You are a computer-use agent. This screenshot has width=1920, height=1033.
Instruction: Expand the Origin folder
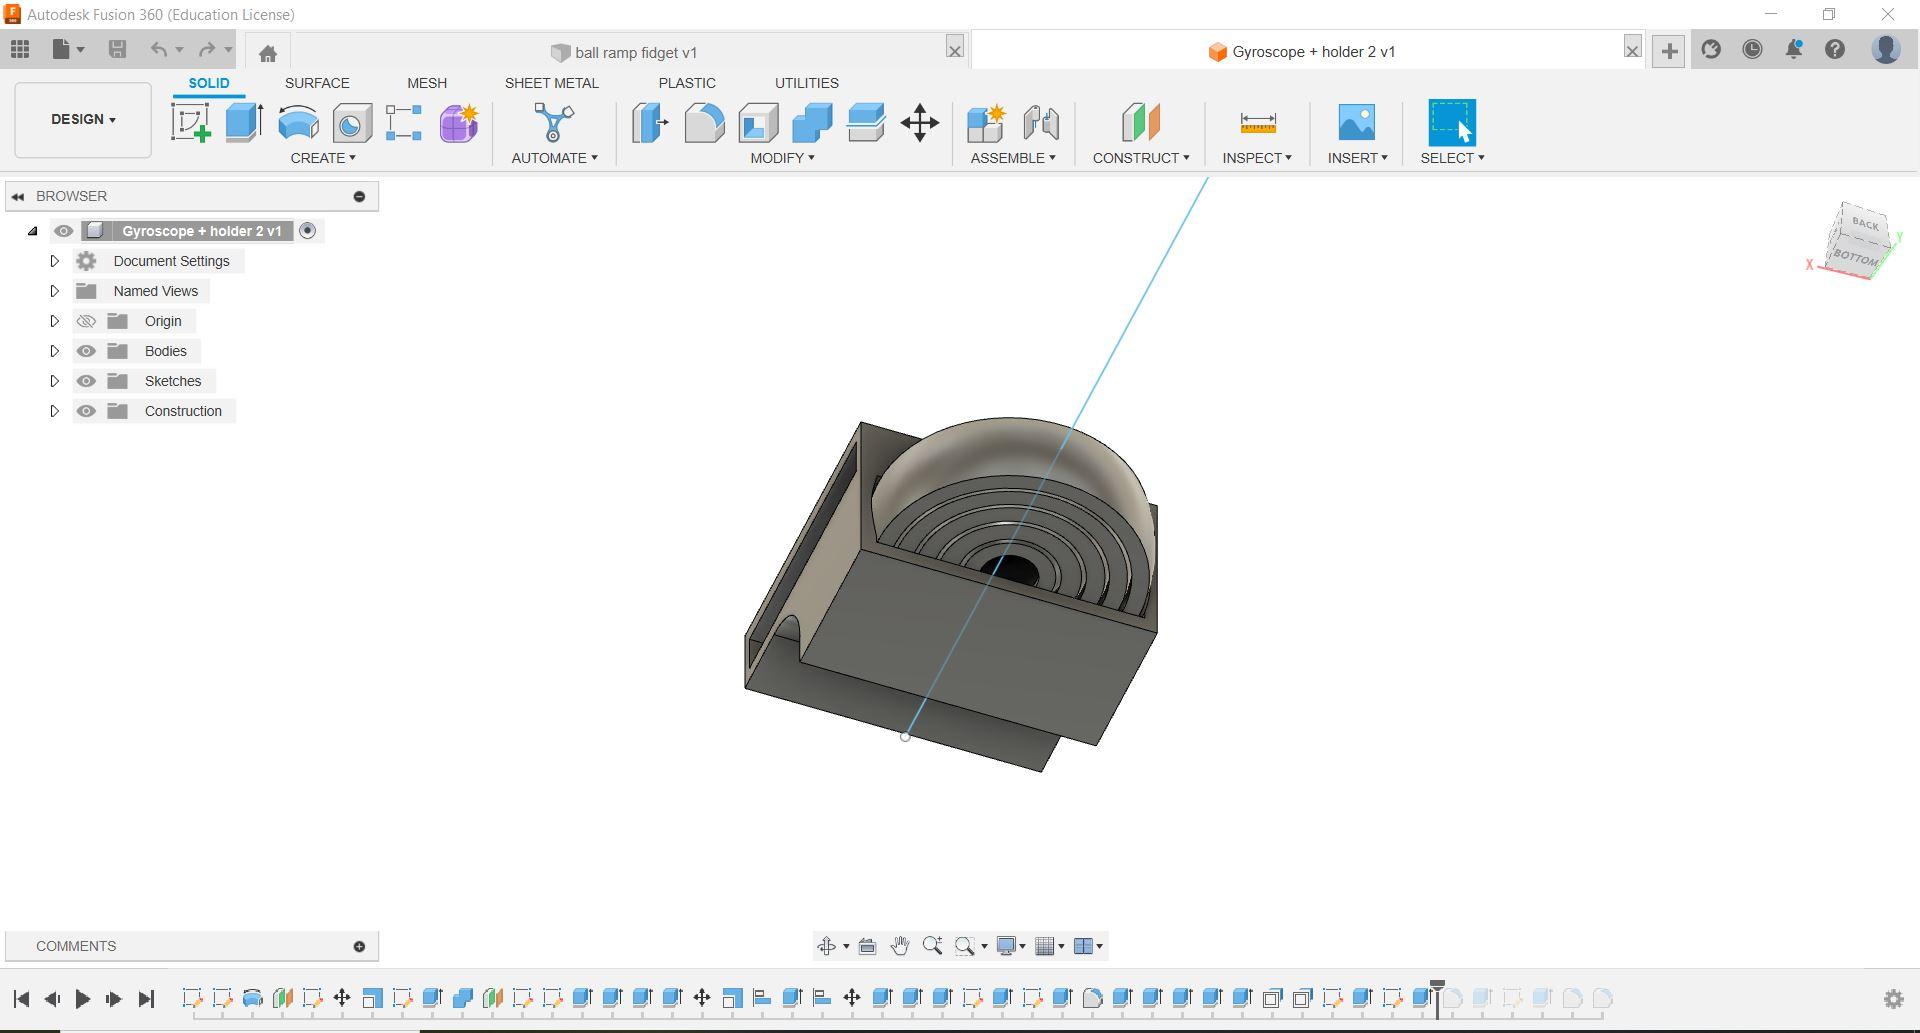point(54,321)
